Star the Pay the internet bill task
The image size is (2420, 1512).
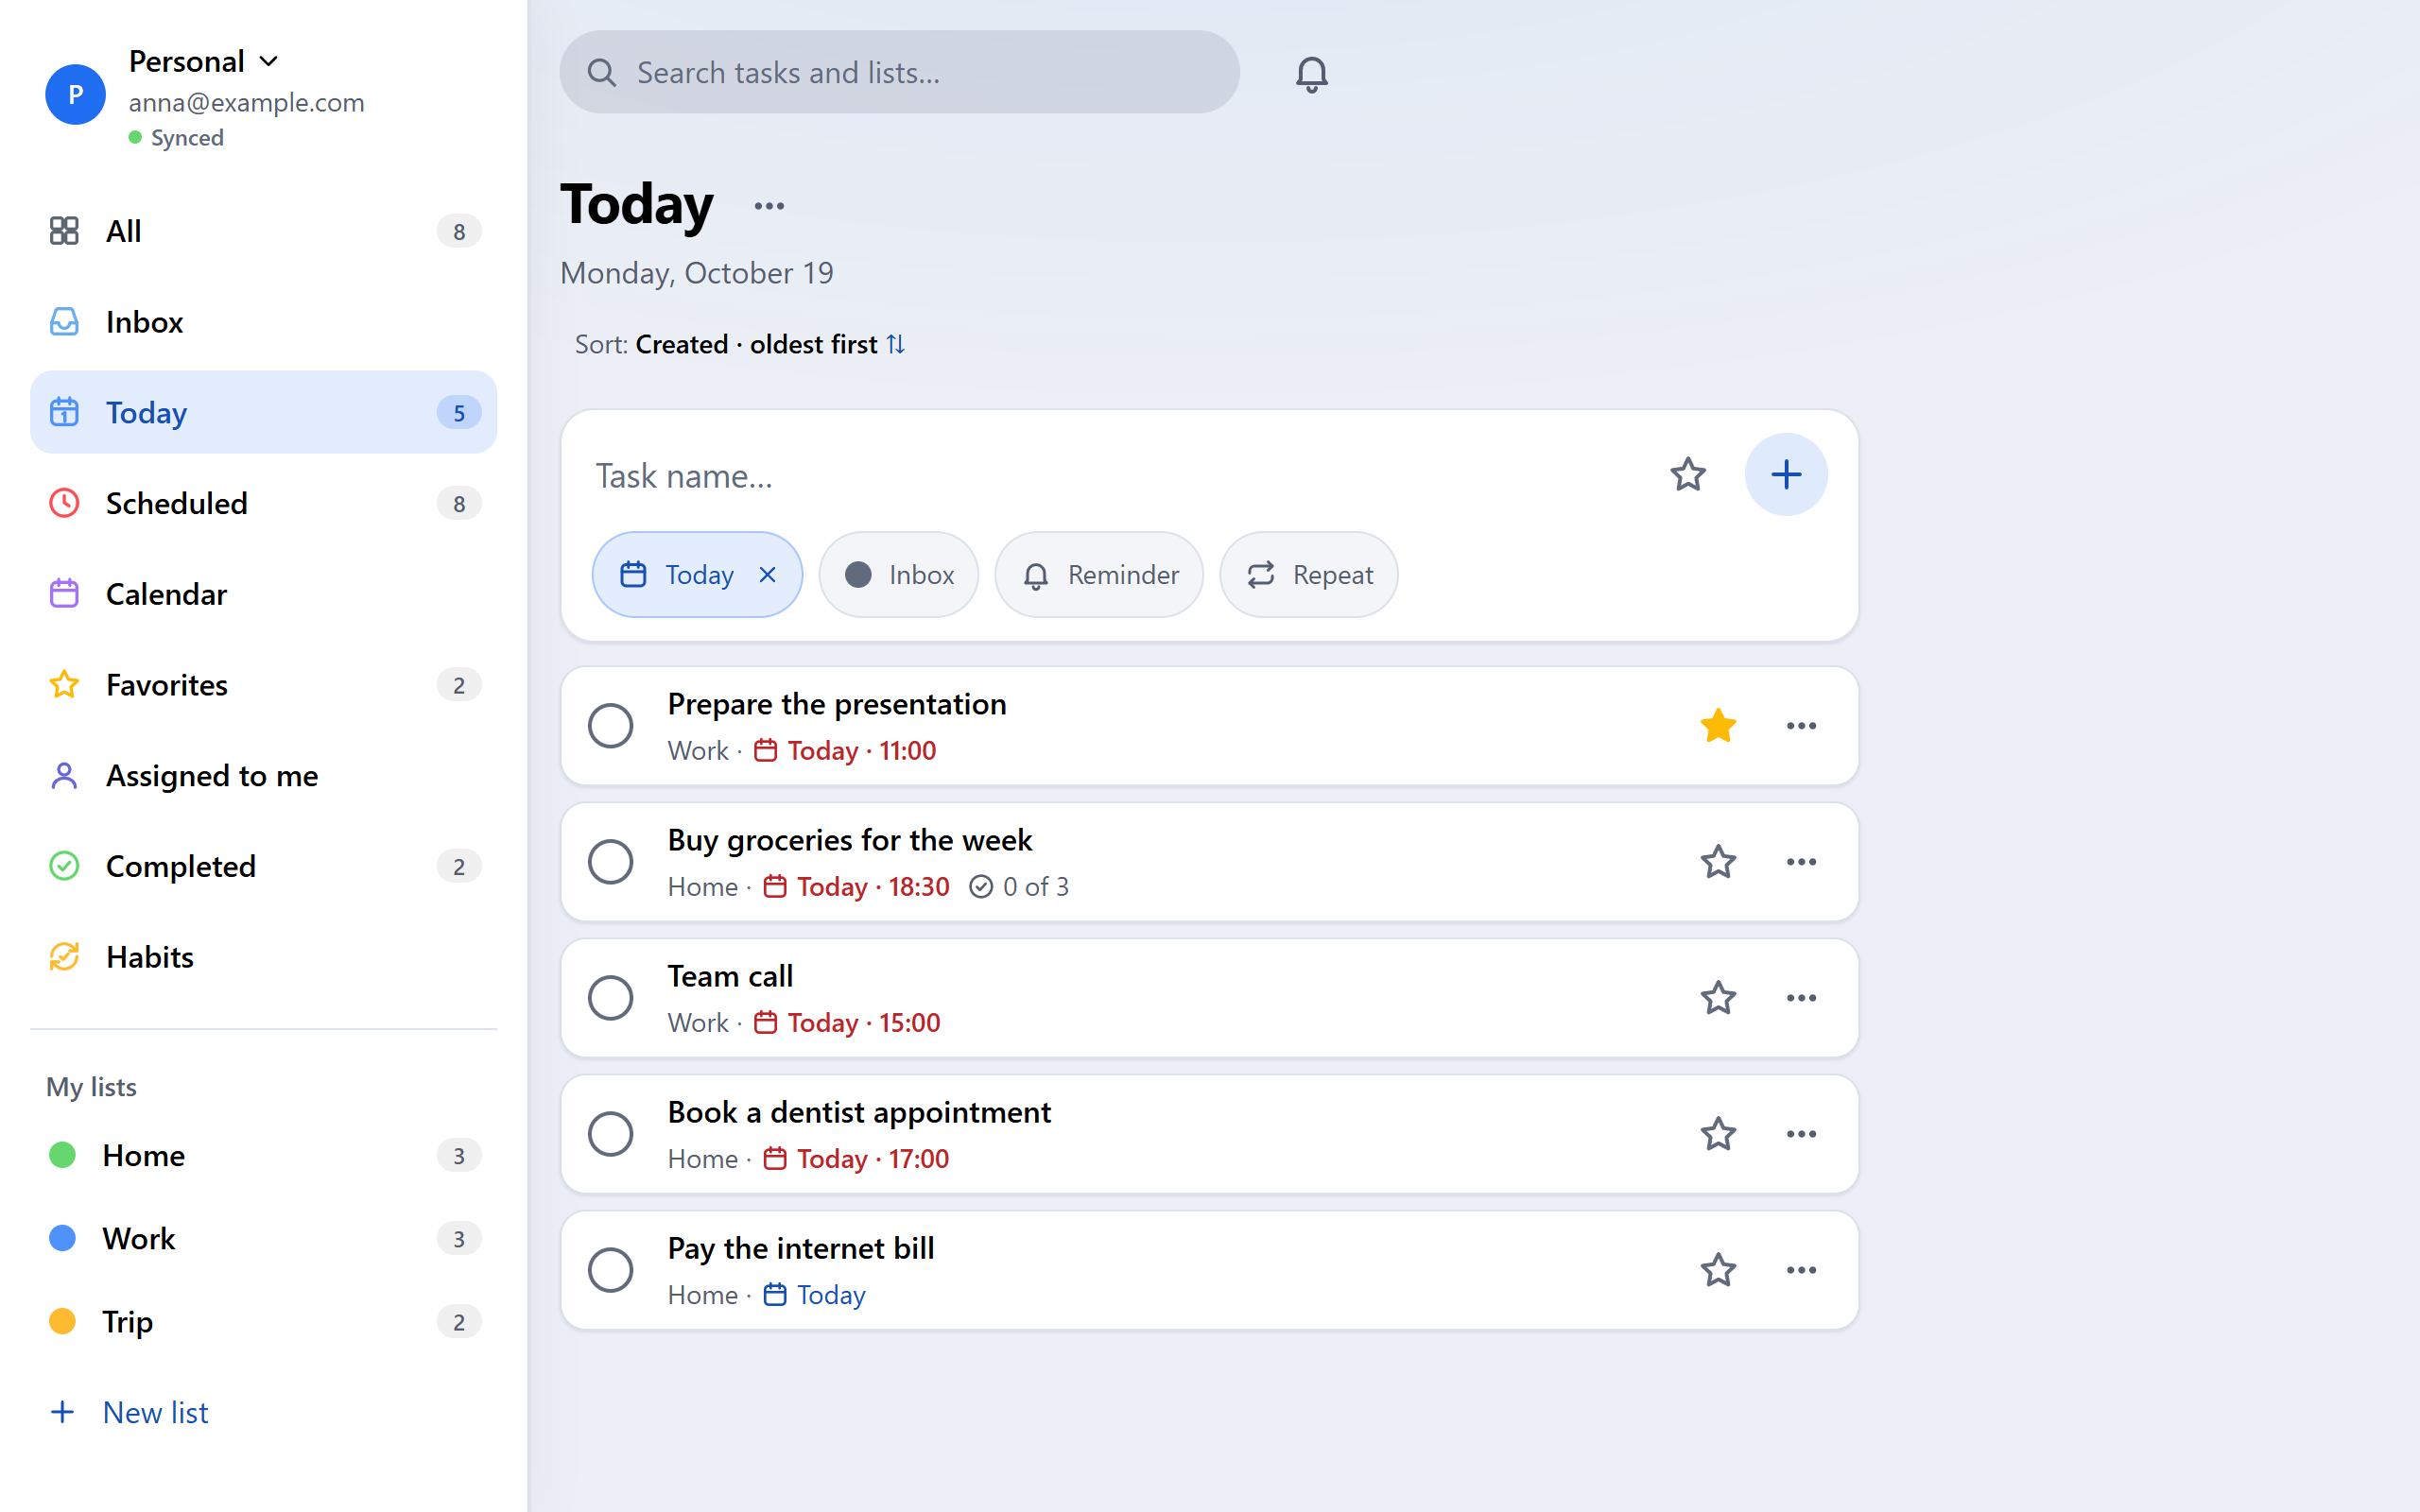(1718, 1270)
